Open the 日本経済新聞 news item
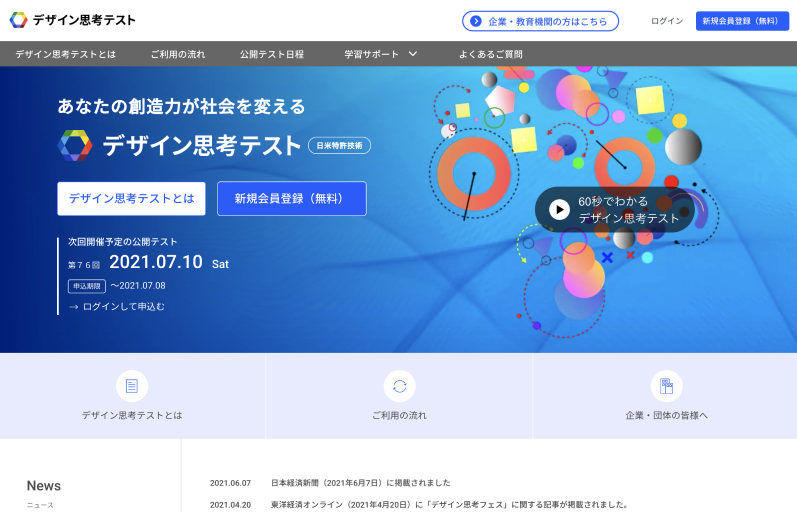This screenshot has width=797, height=512. coord(360,483)
